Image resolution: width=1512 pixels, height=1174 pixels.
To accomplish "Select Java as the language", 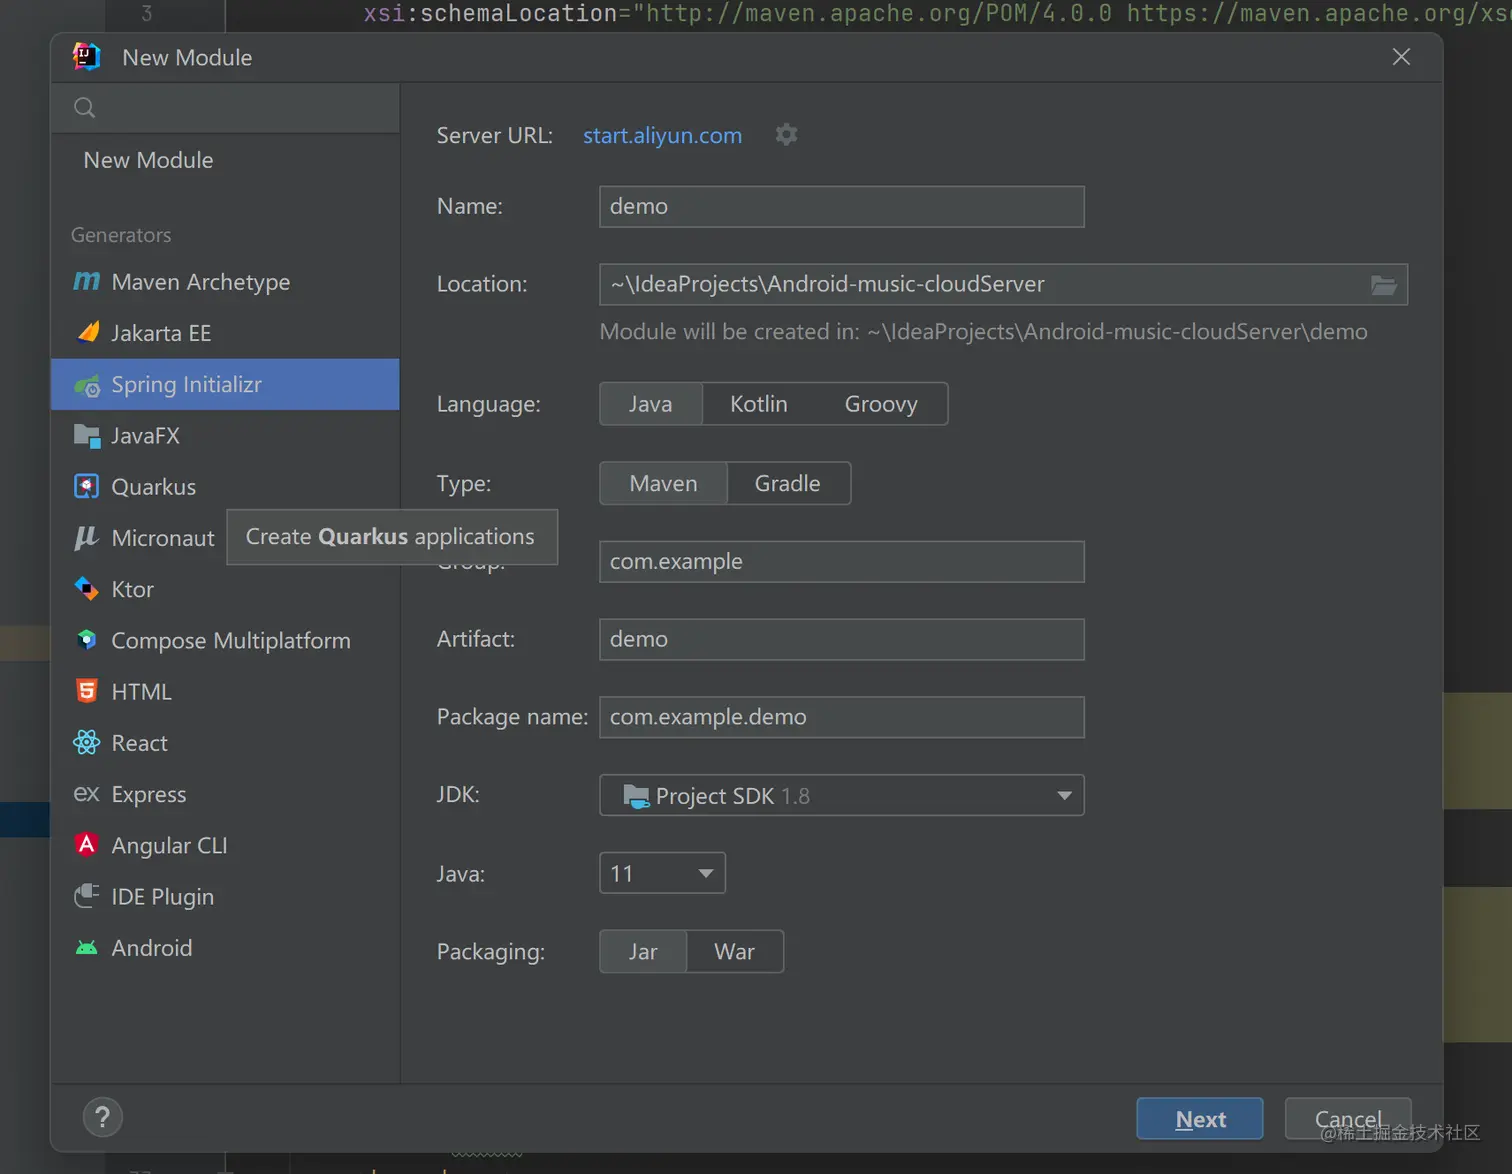I will click(651, 404).
